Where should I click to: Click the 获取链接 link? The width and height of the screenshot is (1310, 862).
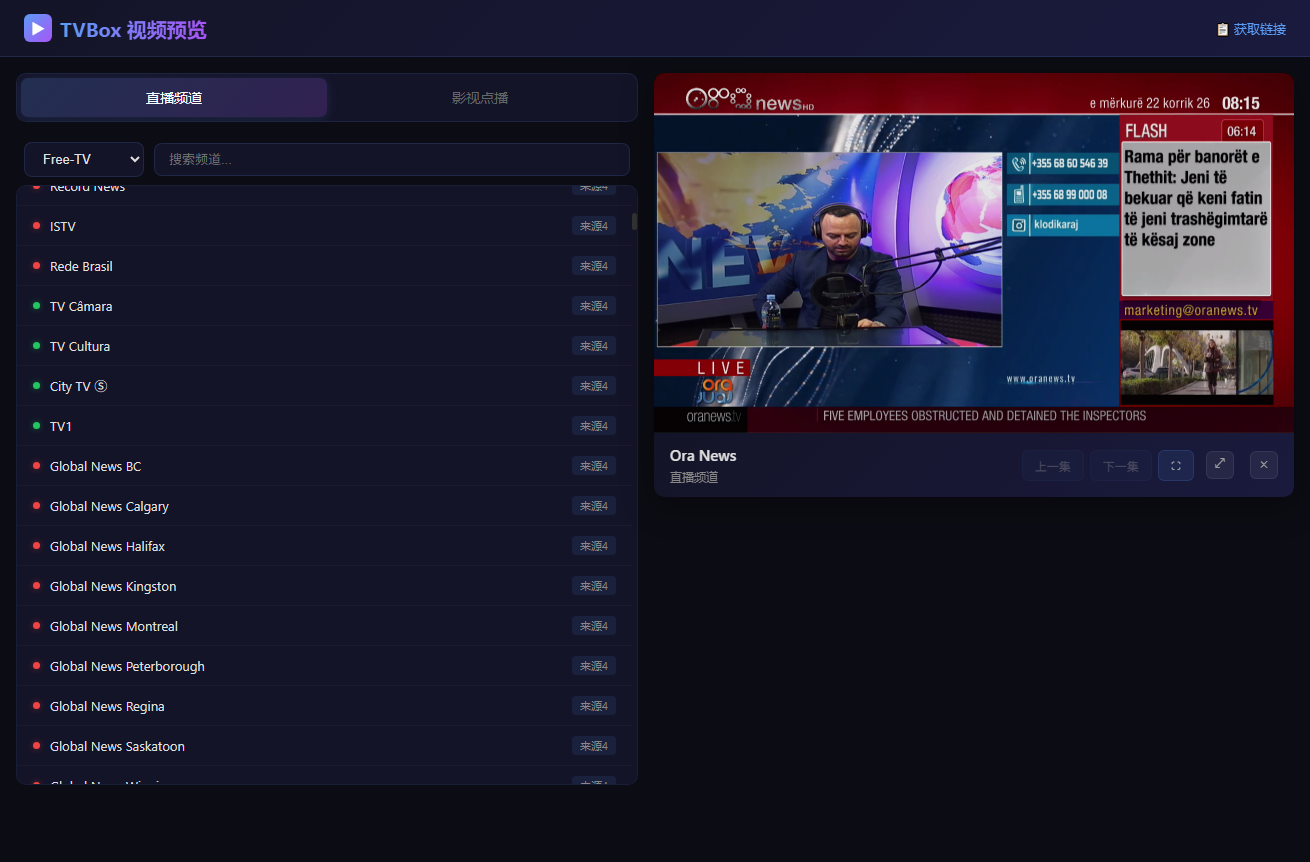pos(1260,30)
